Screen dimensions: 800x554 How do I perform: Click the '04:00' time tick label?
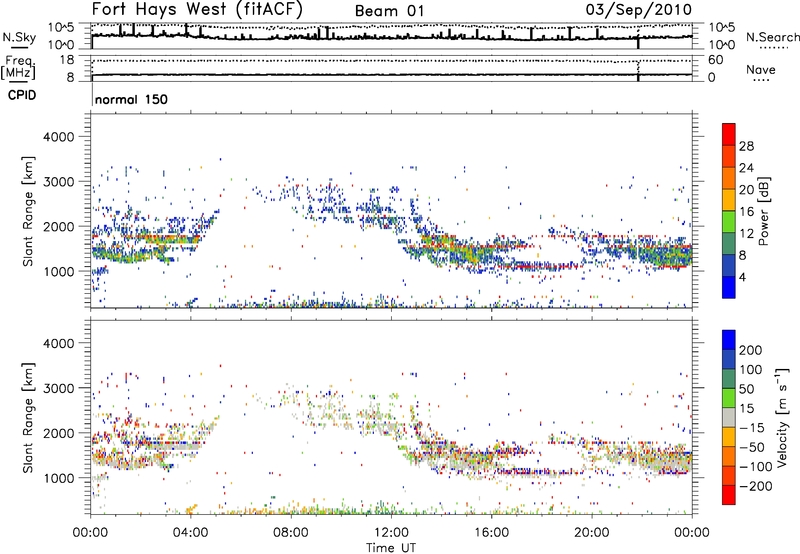190,533
